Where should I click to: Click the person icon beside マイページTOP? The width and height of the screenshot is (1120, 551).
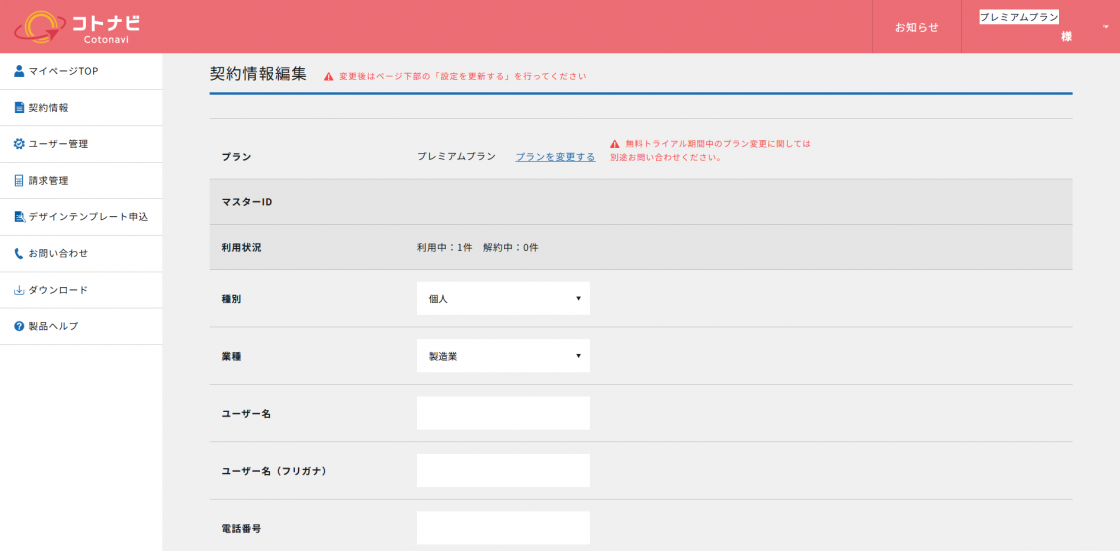[x=19, y=71]
